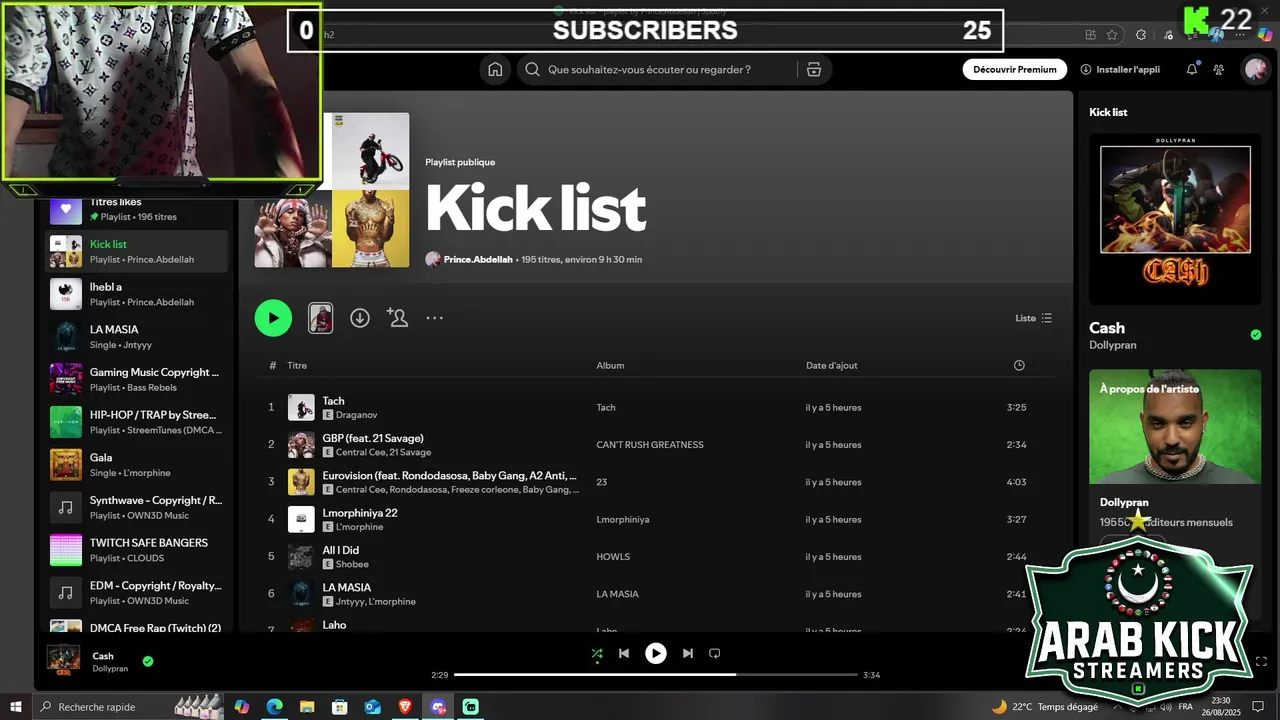Open Prince.Abdellah playlist owner link
1280x720 pixels.
tap(478, 259)
